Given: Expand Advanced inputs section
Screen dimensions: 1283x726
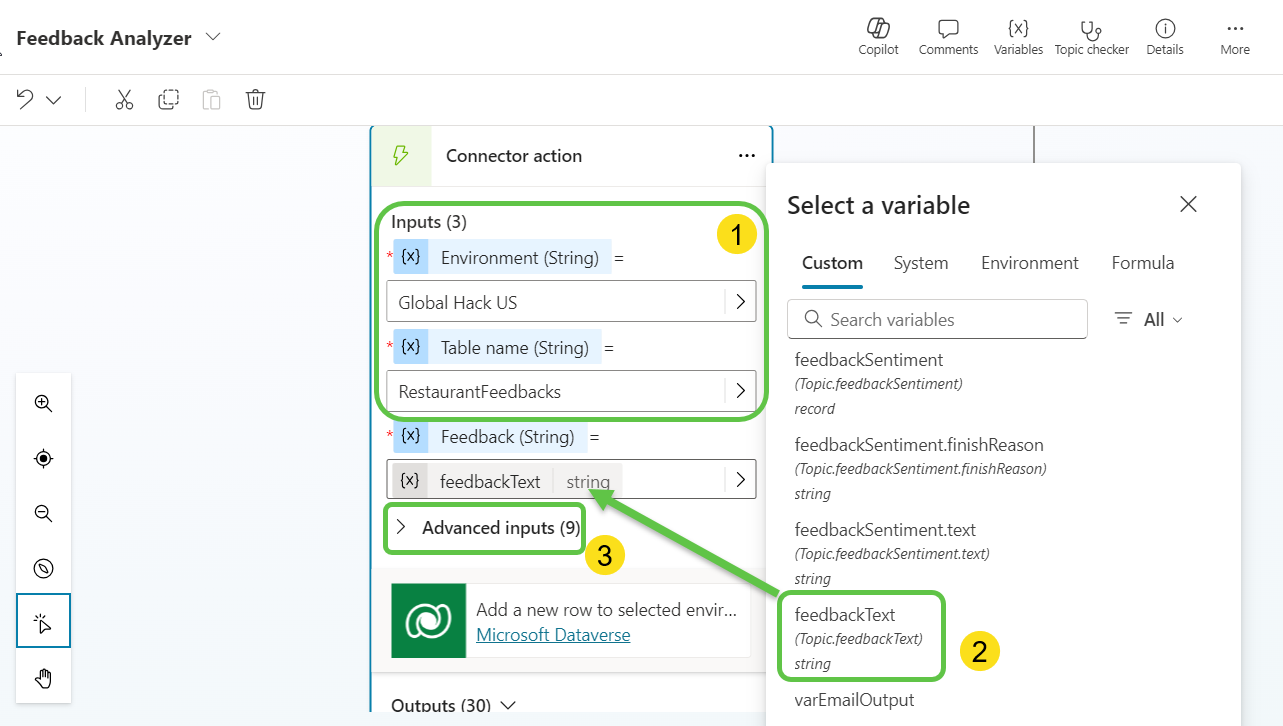Looking at the screenshot, I should (486, 528).
